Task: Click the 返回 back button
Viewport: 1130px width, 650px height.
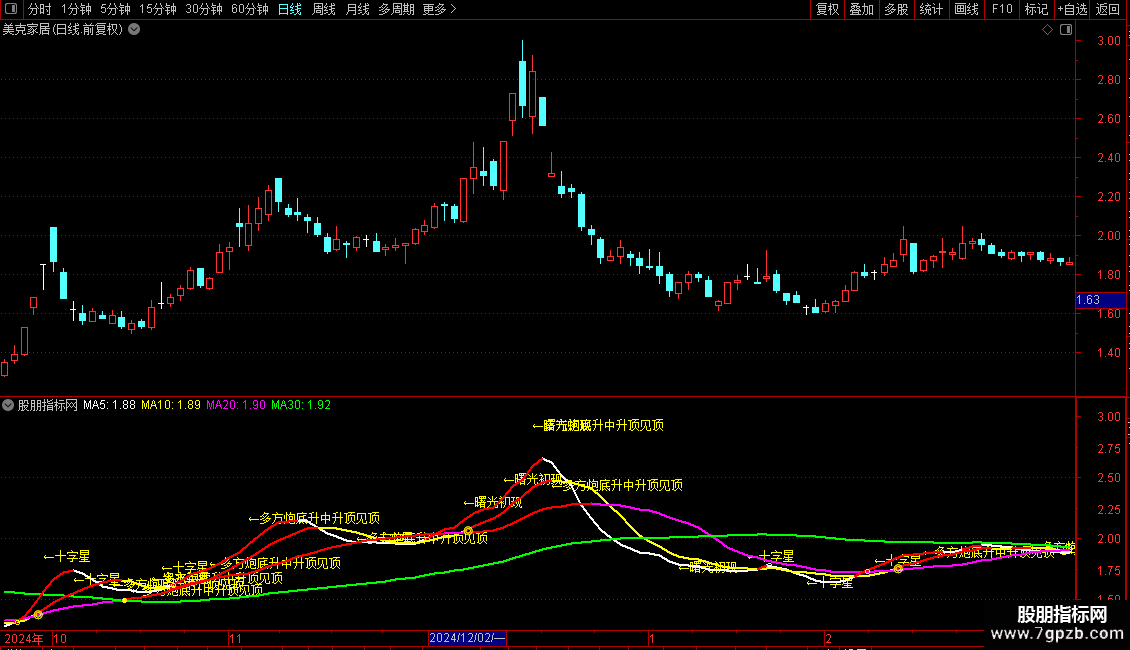Action: click(1108, 9)
